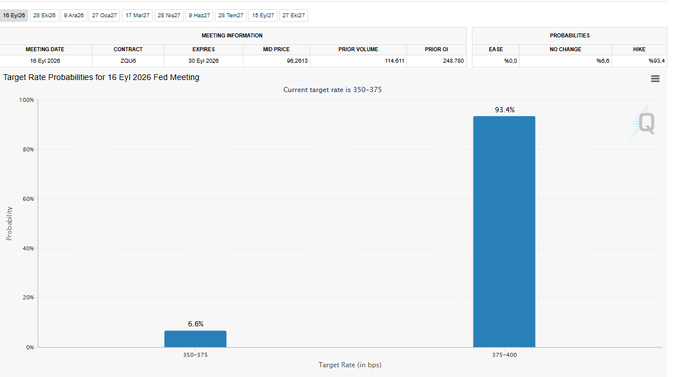Click the EASE column header
The height and width of the screenshot is (377, 680).
point(496,49)
